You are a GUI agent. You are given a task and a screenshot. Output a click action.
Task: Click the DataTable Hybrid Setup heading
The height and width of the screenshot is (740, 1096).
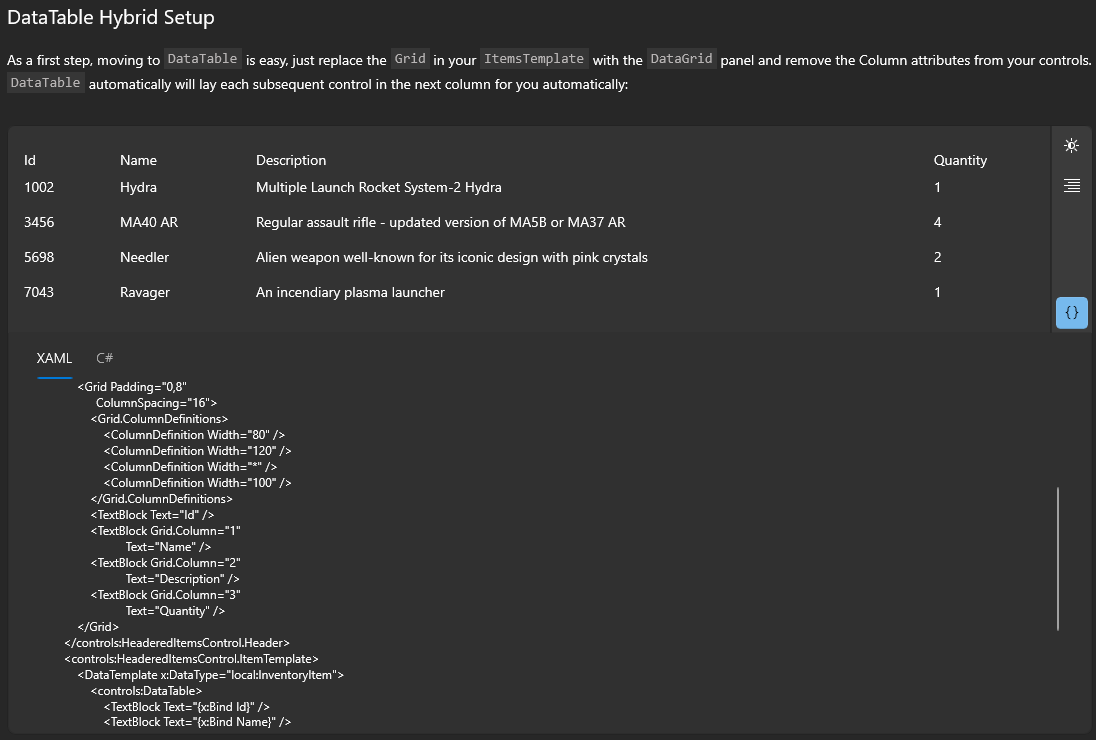110,18
